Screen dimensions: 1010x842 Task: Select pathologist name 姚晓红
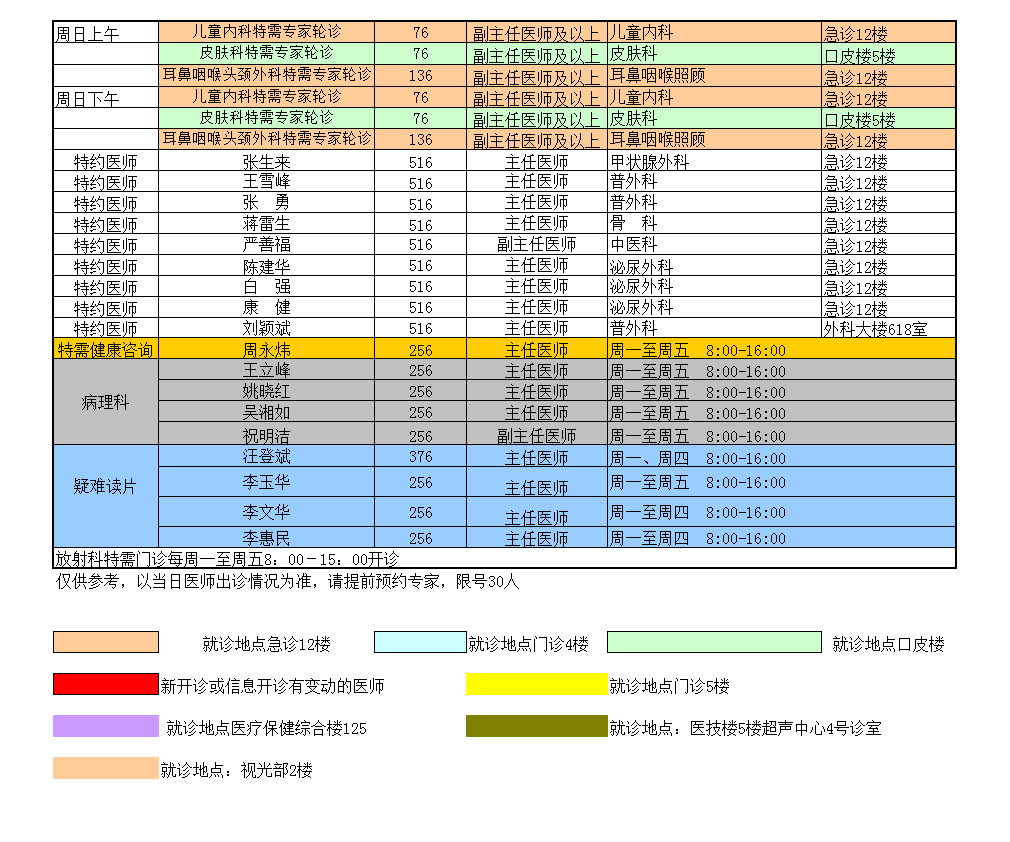(x=267, y=392)
